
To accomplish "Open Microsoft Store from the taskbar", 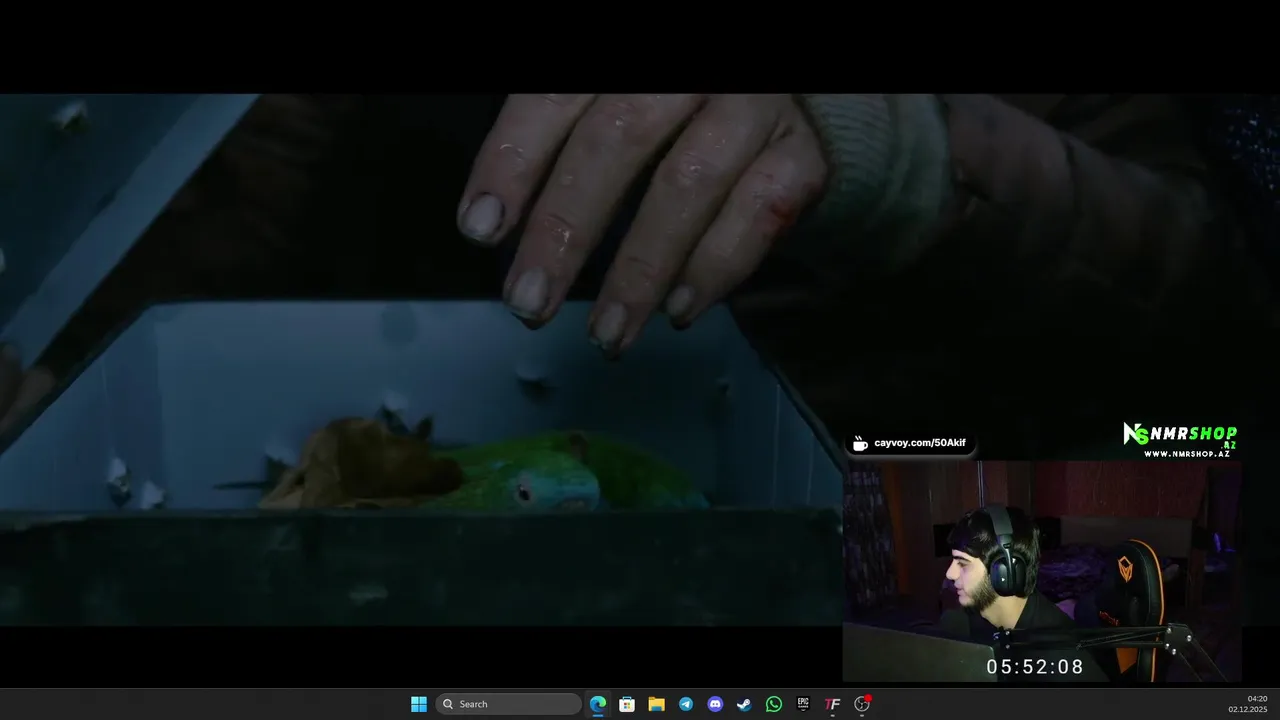I will [627, 704].
